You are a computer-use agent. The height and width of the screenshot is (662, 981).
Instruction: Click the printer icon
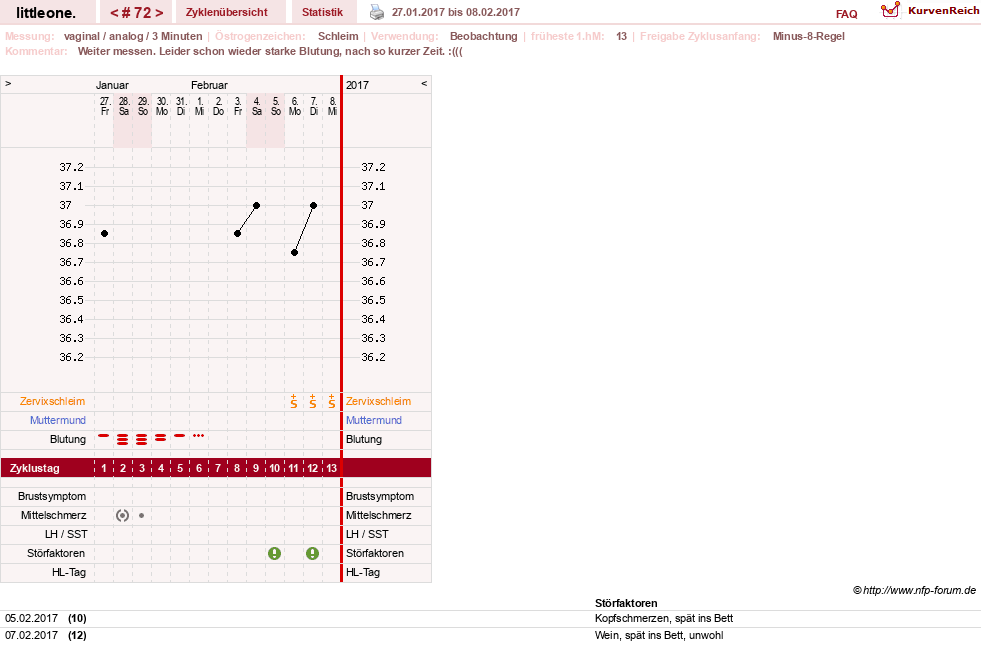377,12
